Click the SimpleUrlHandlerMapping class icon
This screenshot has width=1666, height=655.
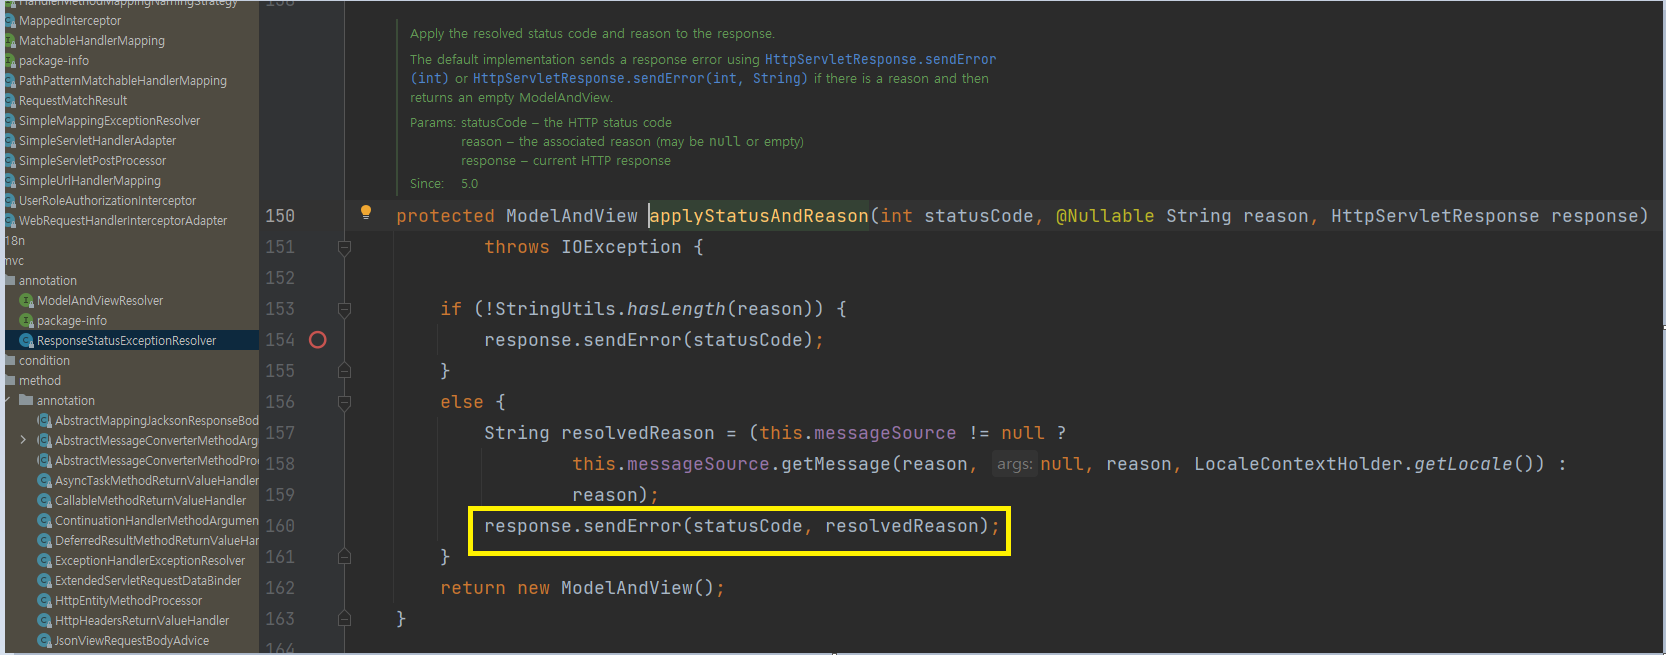(10, 181)
